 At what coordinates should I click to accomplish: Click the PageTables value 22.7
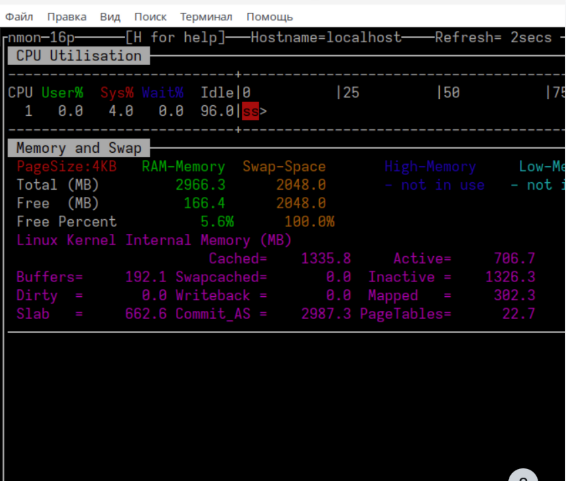click(x=519, y=314)
